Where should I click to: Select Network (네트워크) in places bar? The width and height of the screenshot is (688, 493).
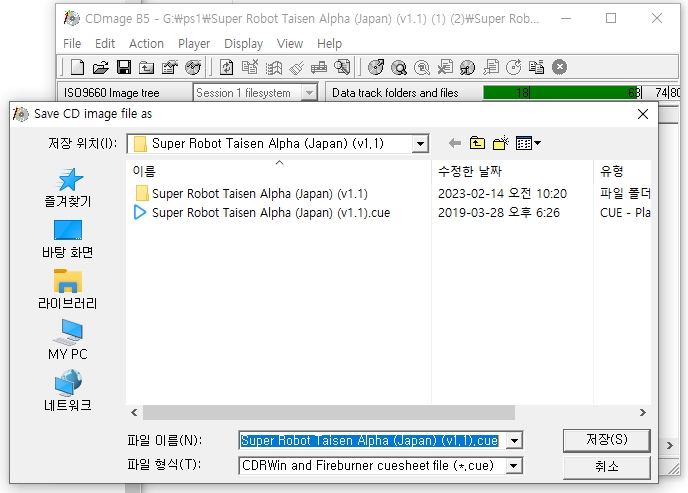tap(68, 390)
